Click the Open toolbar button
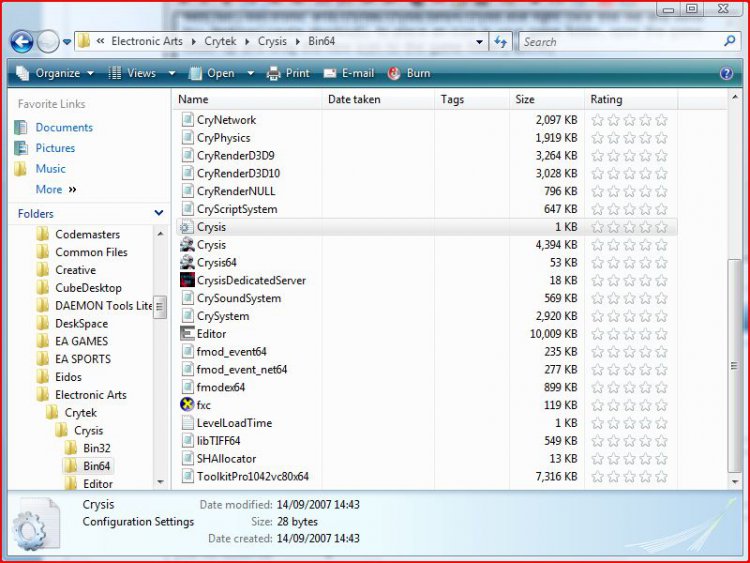Screen dimensions: 750x563 coord(212,73)
